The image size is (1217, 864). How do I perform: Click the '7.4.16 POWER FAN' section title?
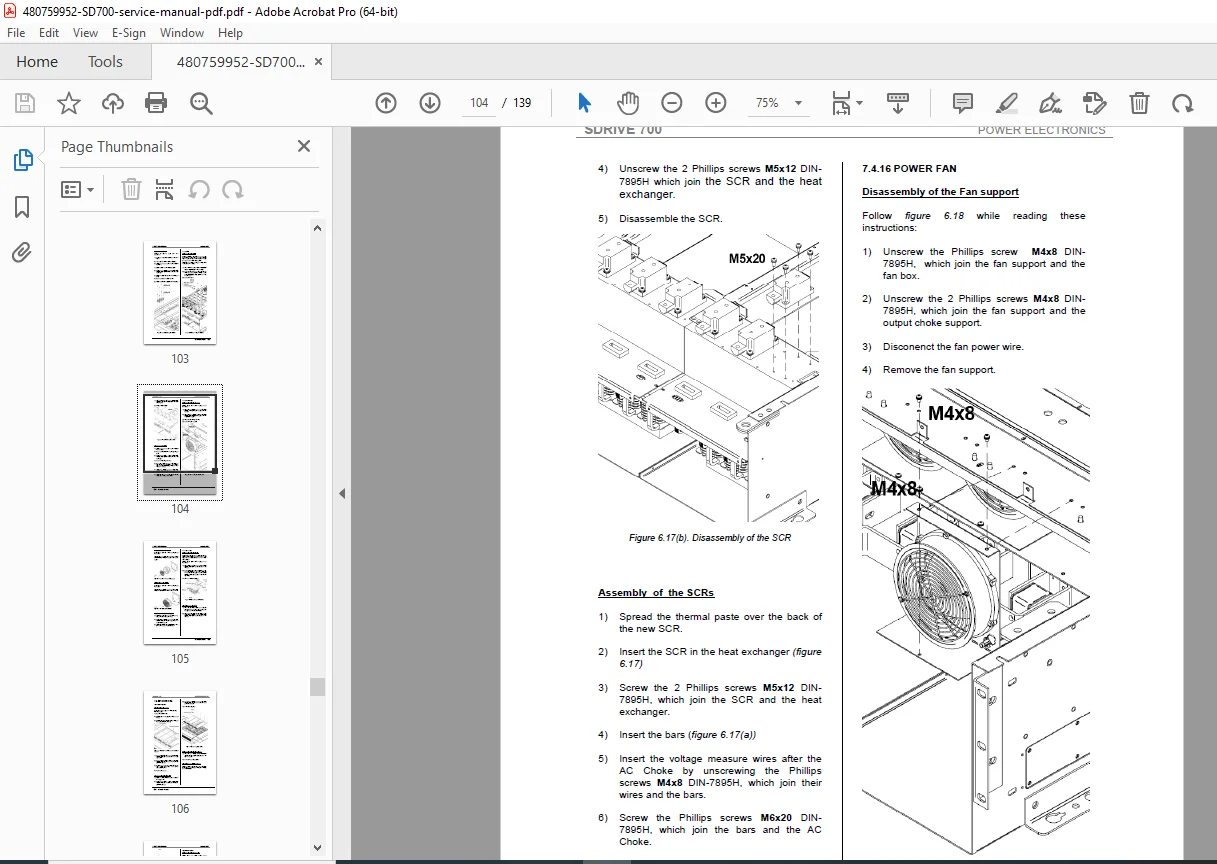pos(909,169)
